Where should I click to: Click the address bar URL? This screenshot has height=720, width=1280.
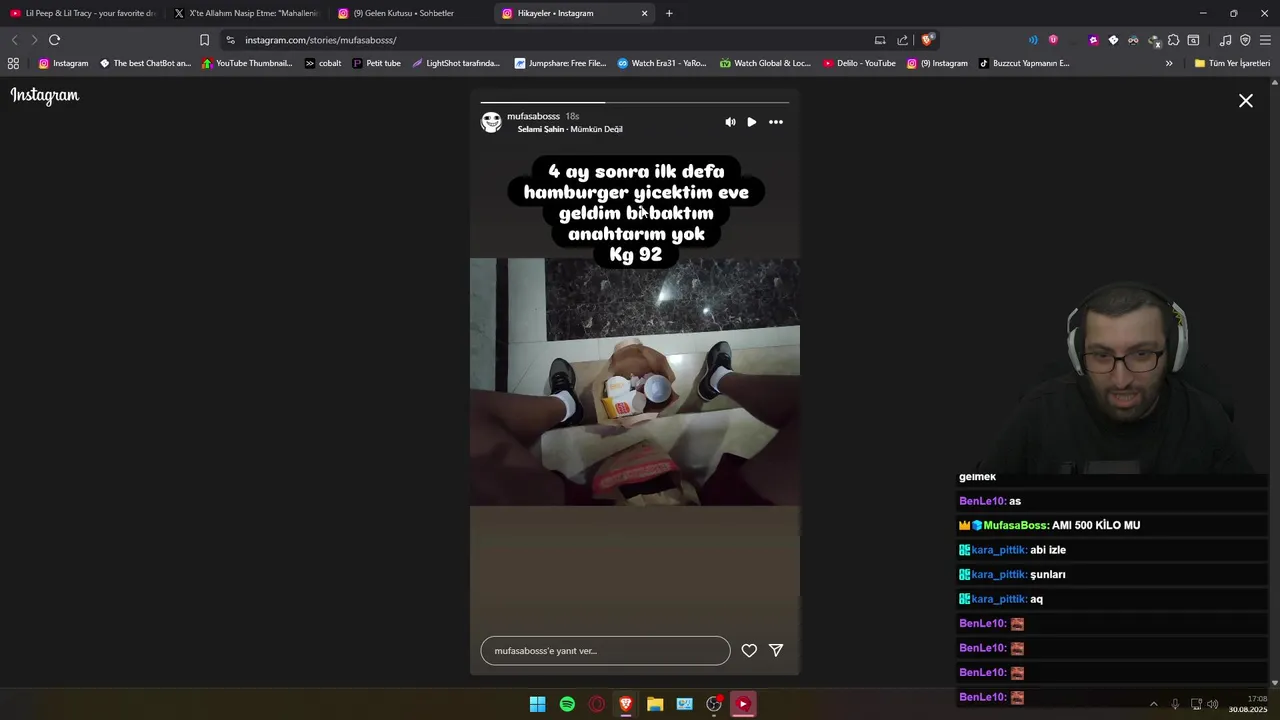pyautogui.click(x=320, y=40)
